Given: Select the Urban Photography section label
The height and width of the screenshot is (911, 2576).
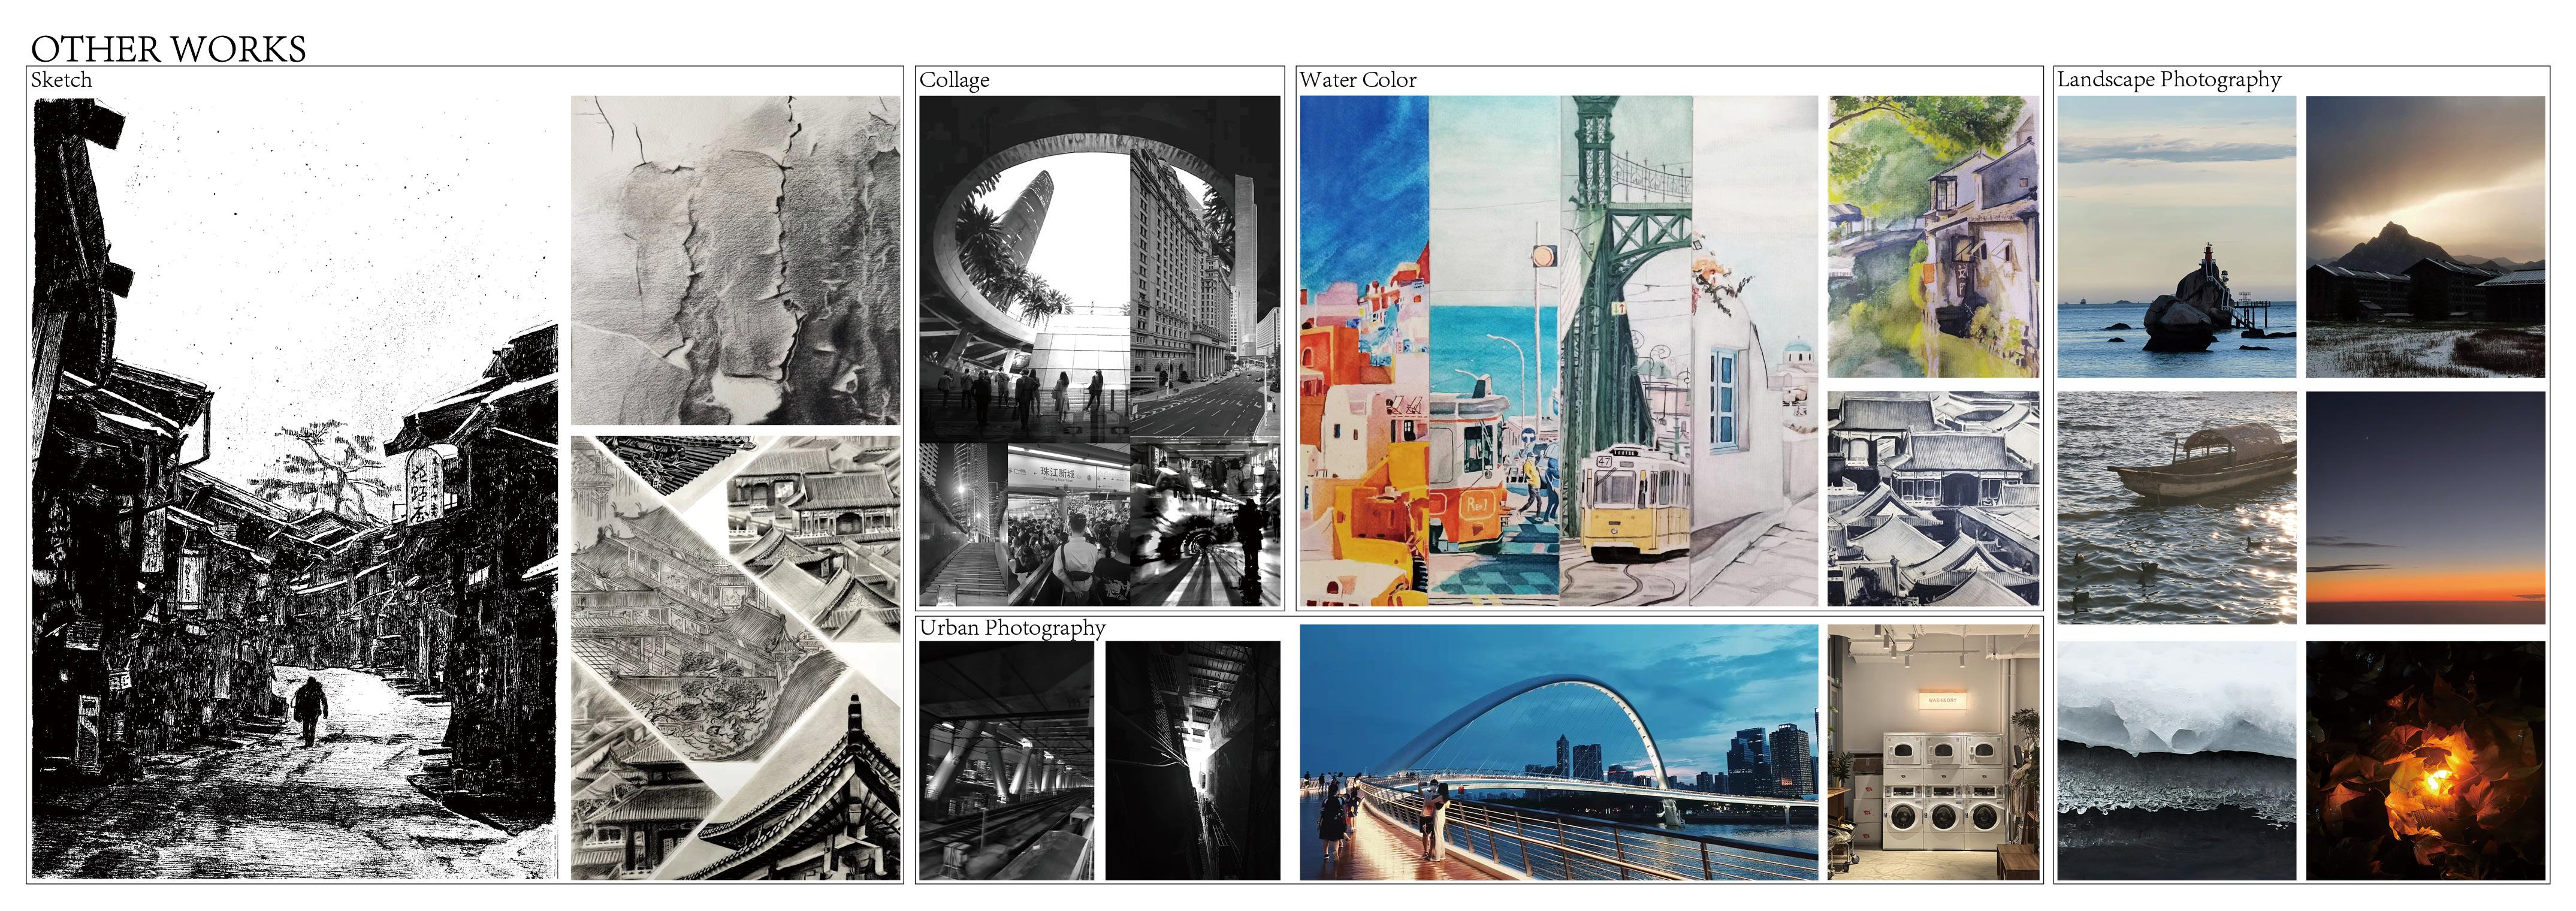Looking at the screenshot, I should pos(1012,628).
